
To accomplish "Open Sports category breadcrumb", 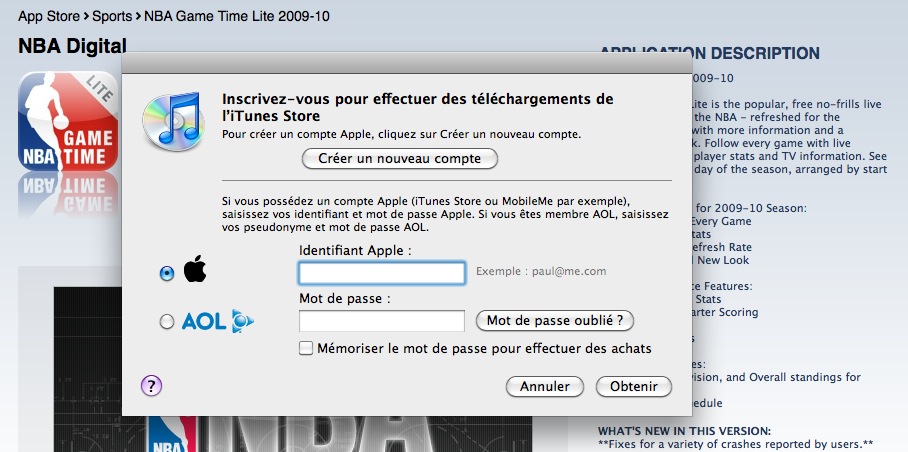I will [112, 16].
